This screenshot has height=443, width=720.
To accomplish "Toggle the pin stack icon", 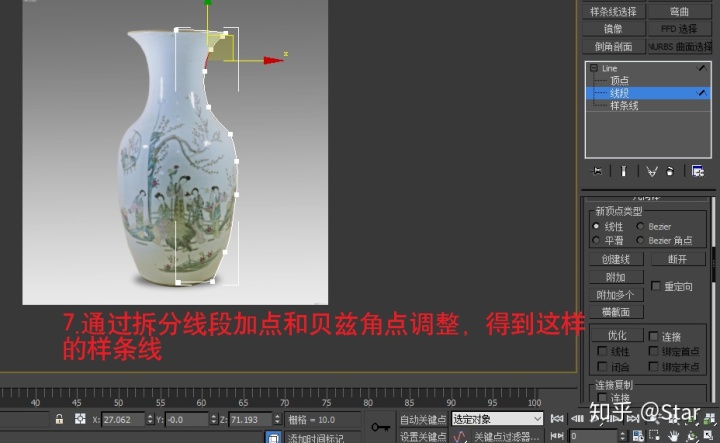I will tap(596, 171).
